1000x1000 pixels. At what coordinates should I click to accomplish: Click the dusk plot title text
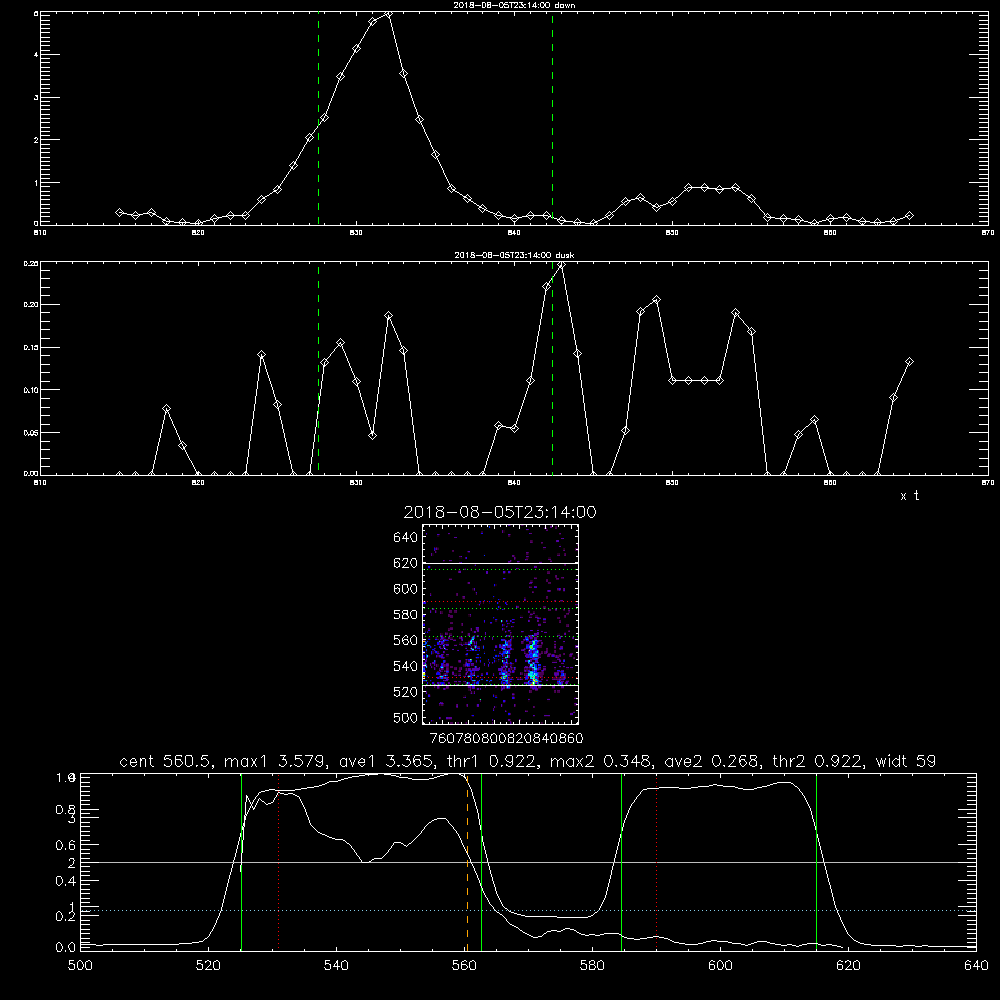tap(514, 255)
